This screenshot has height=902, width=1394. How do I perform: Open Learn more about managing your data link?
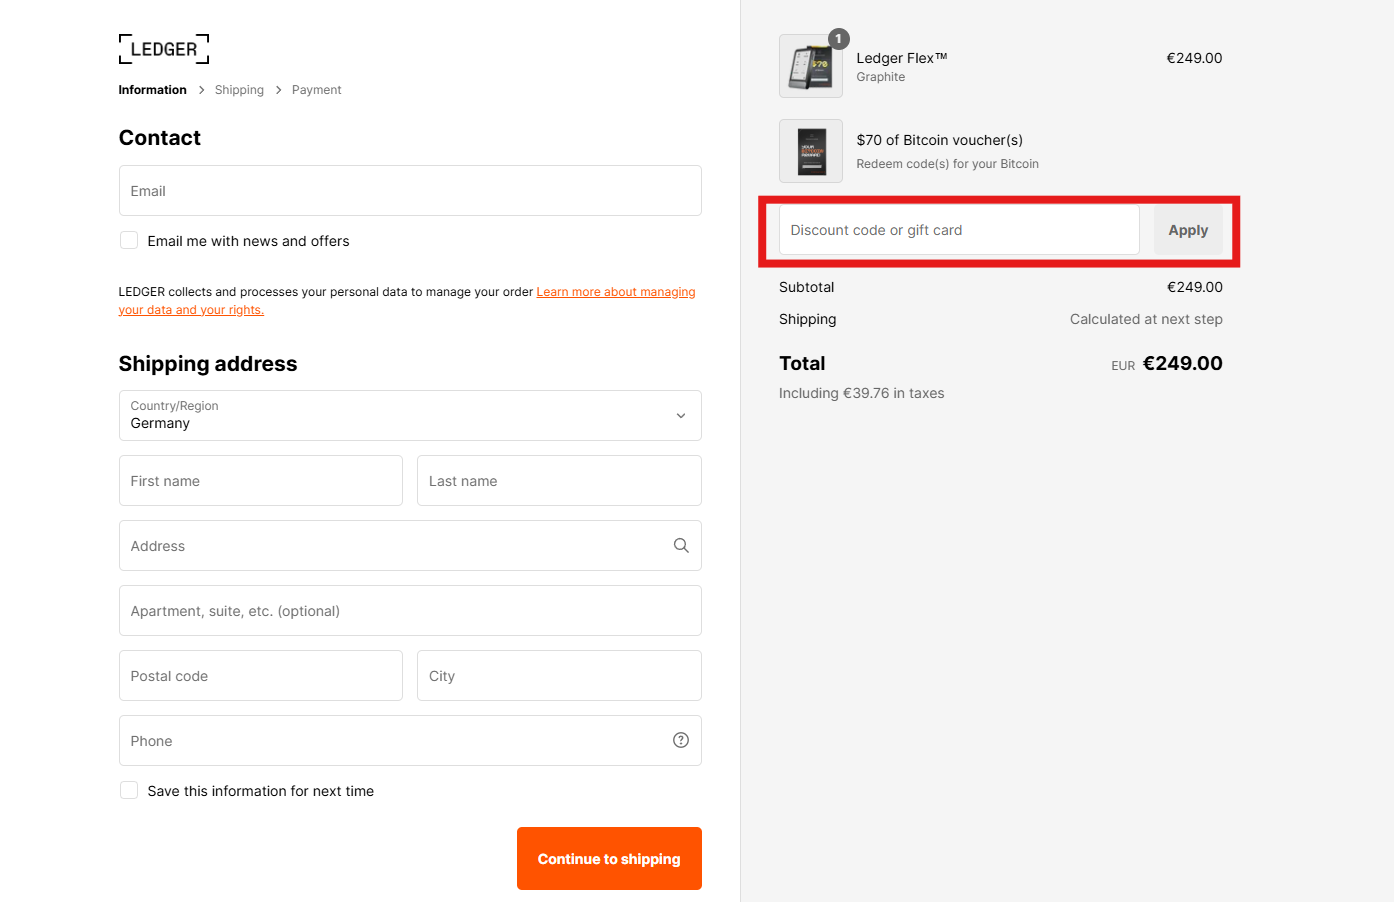click(x=407, y=301)
